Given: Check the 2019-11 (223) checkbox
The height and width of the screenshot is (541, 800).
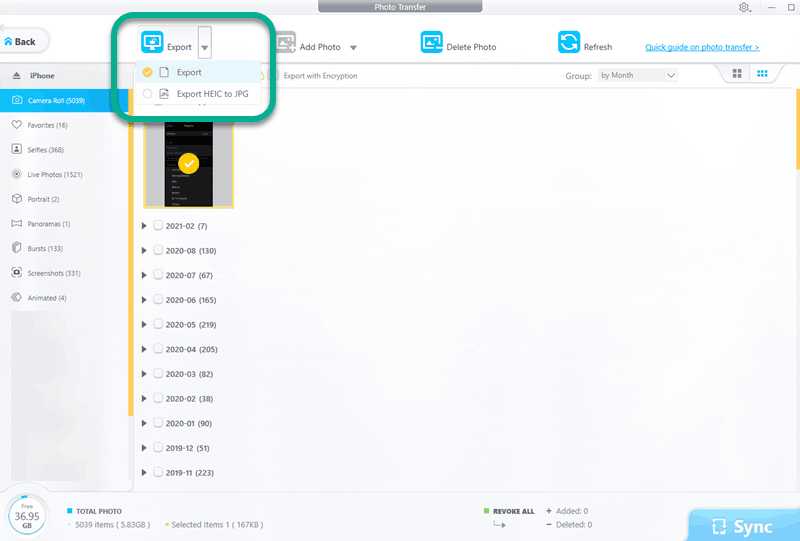Looking at the screenshot, I should tap(158, 472).
